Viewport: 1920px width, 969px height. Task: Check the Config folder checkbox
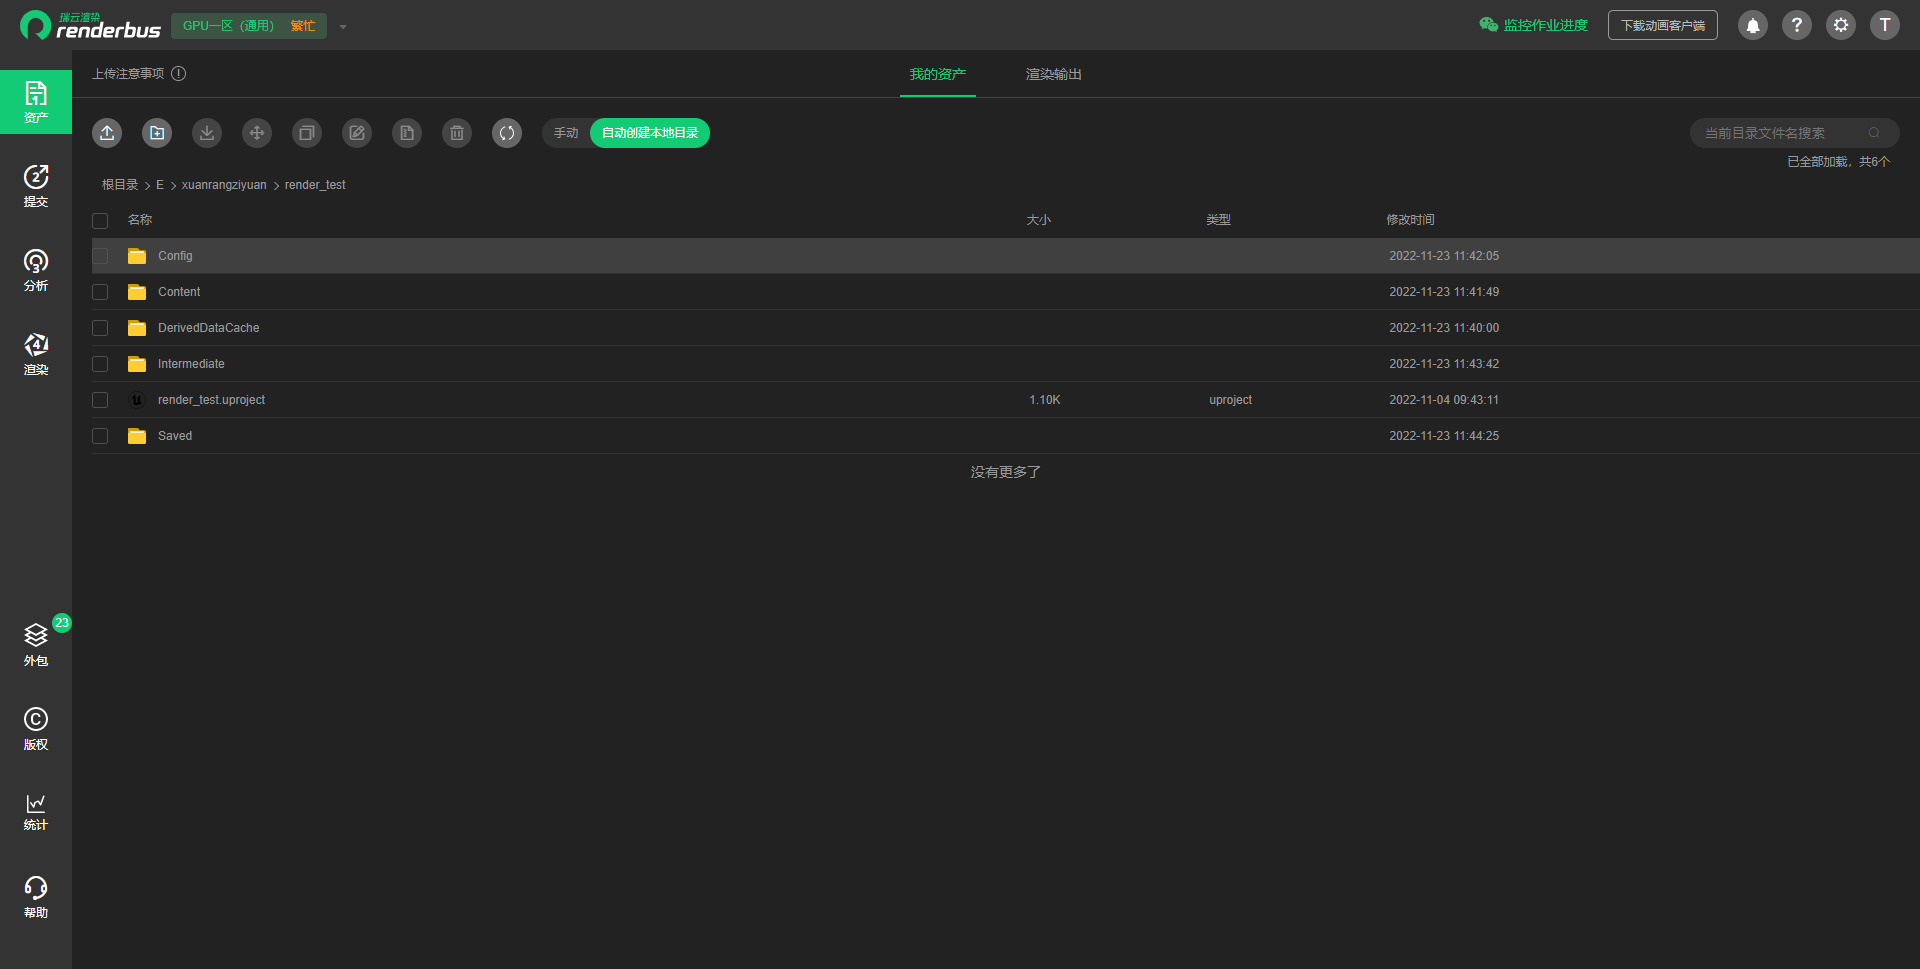[100, 256]
